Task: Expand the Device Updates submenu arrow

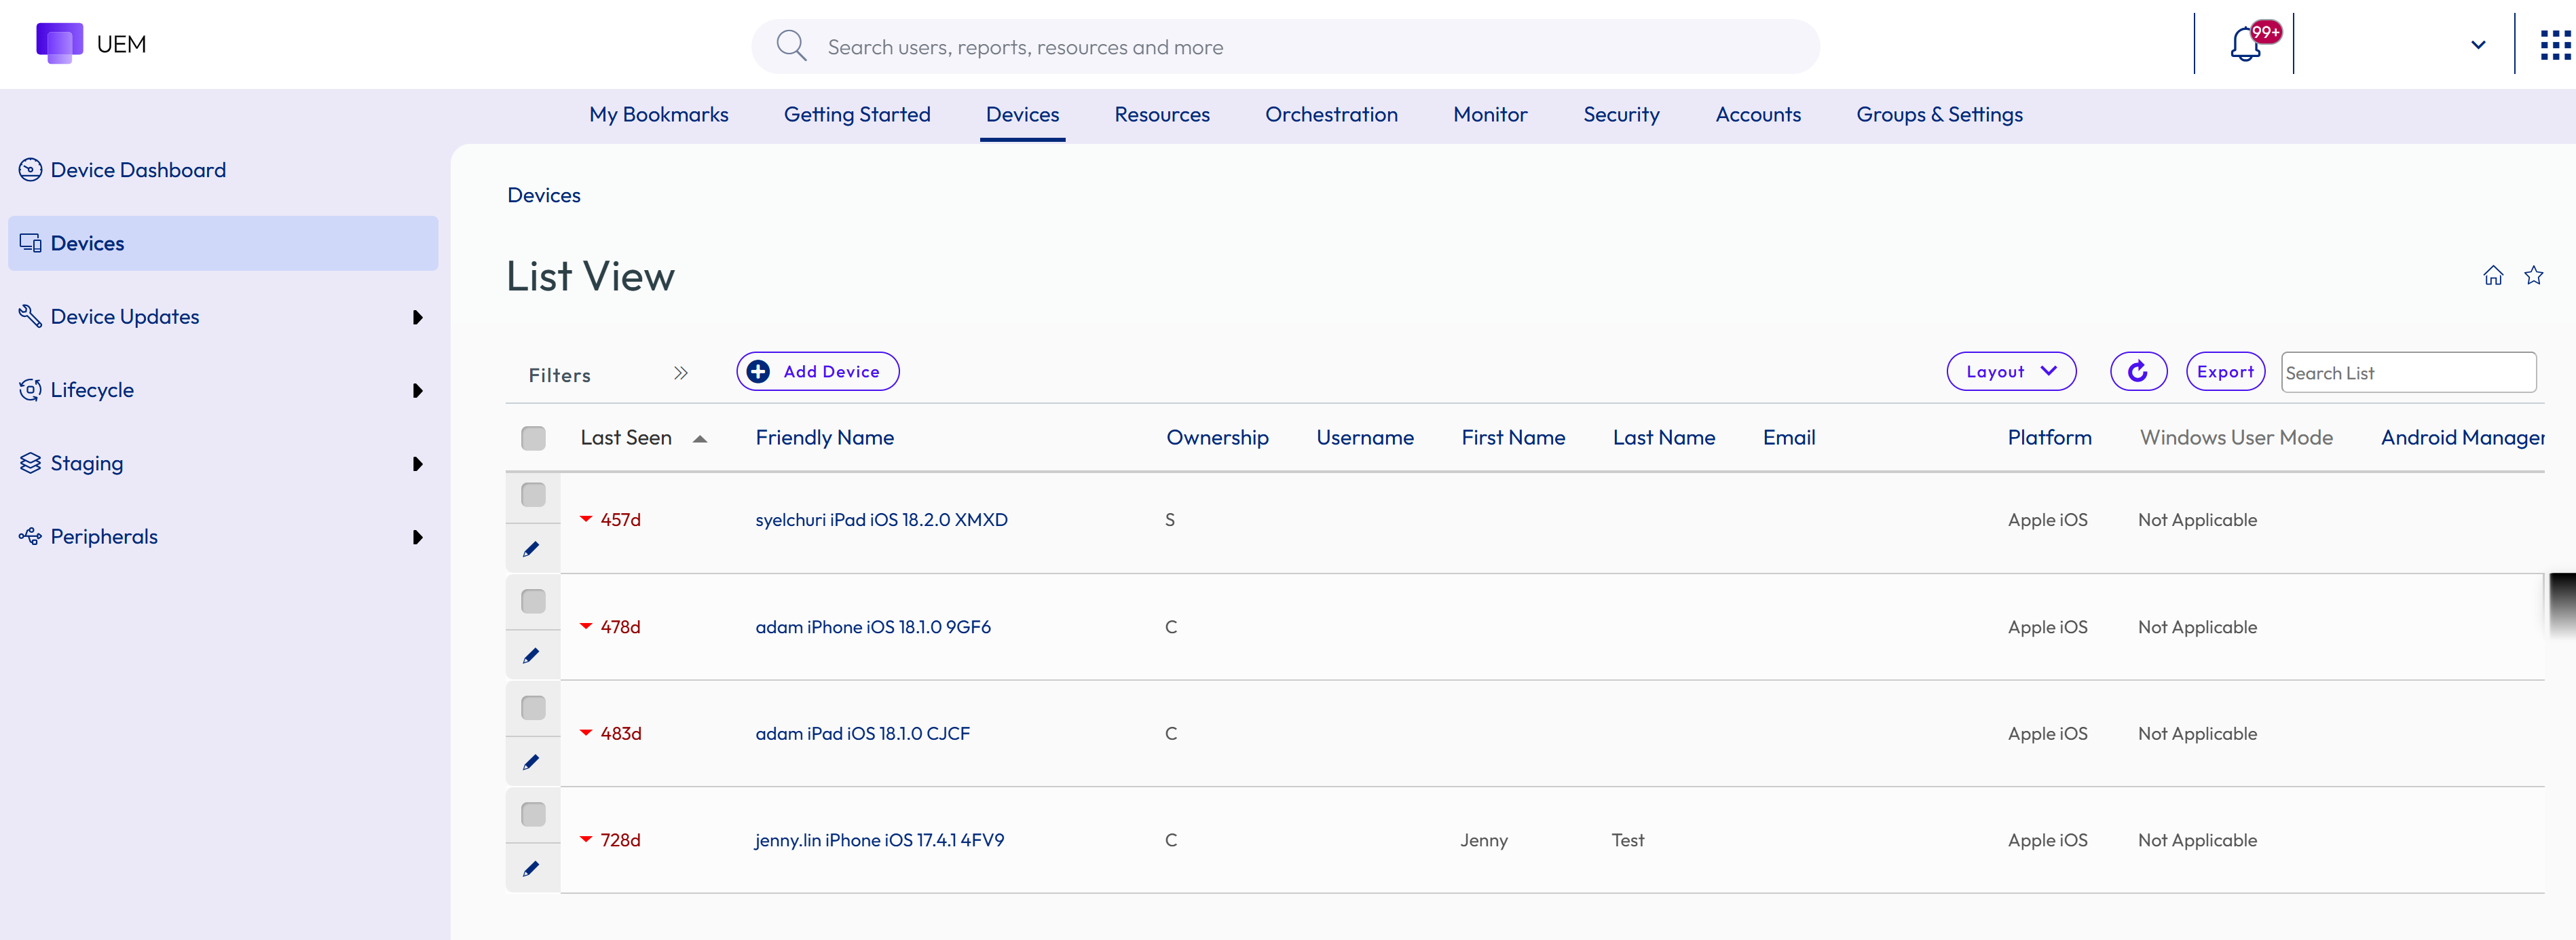Action: (x=417, y=317)
